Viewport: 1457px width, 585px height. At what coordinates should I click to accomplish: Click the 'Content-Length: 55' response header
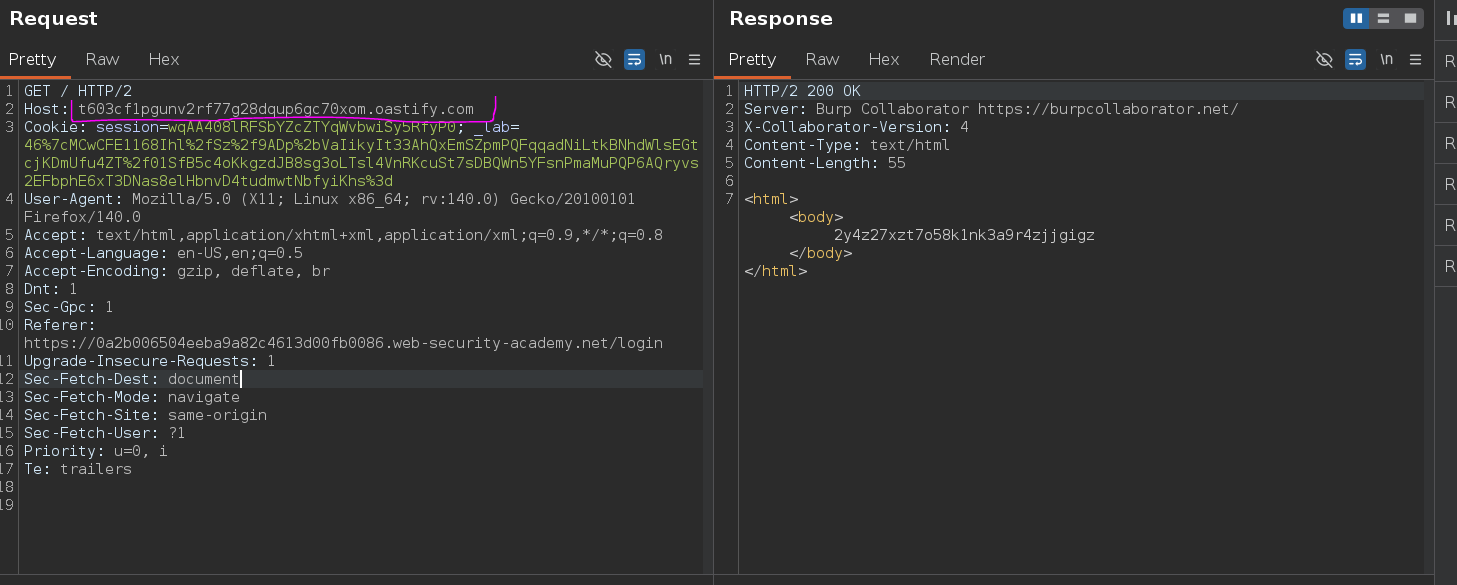click(x=824, y=163)
